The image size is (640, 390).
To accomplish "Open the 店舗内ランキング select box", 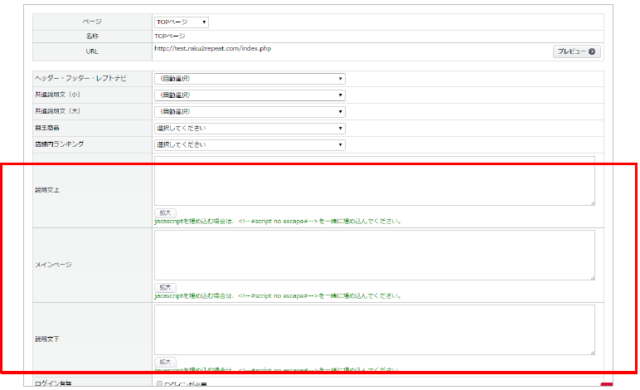I will [x=250, y=145].
